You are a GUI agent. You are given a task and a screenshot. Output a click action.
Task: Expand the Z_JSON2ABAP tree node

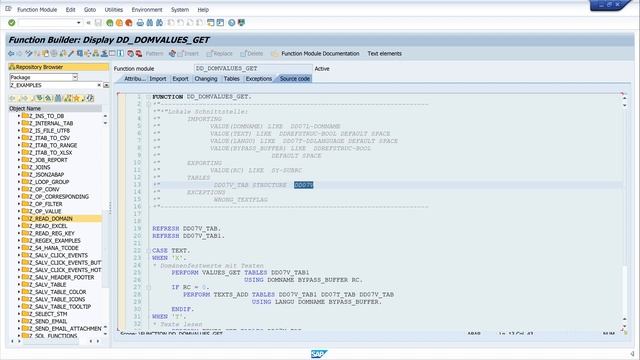[19, 175]
